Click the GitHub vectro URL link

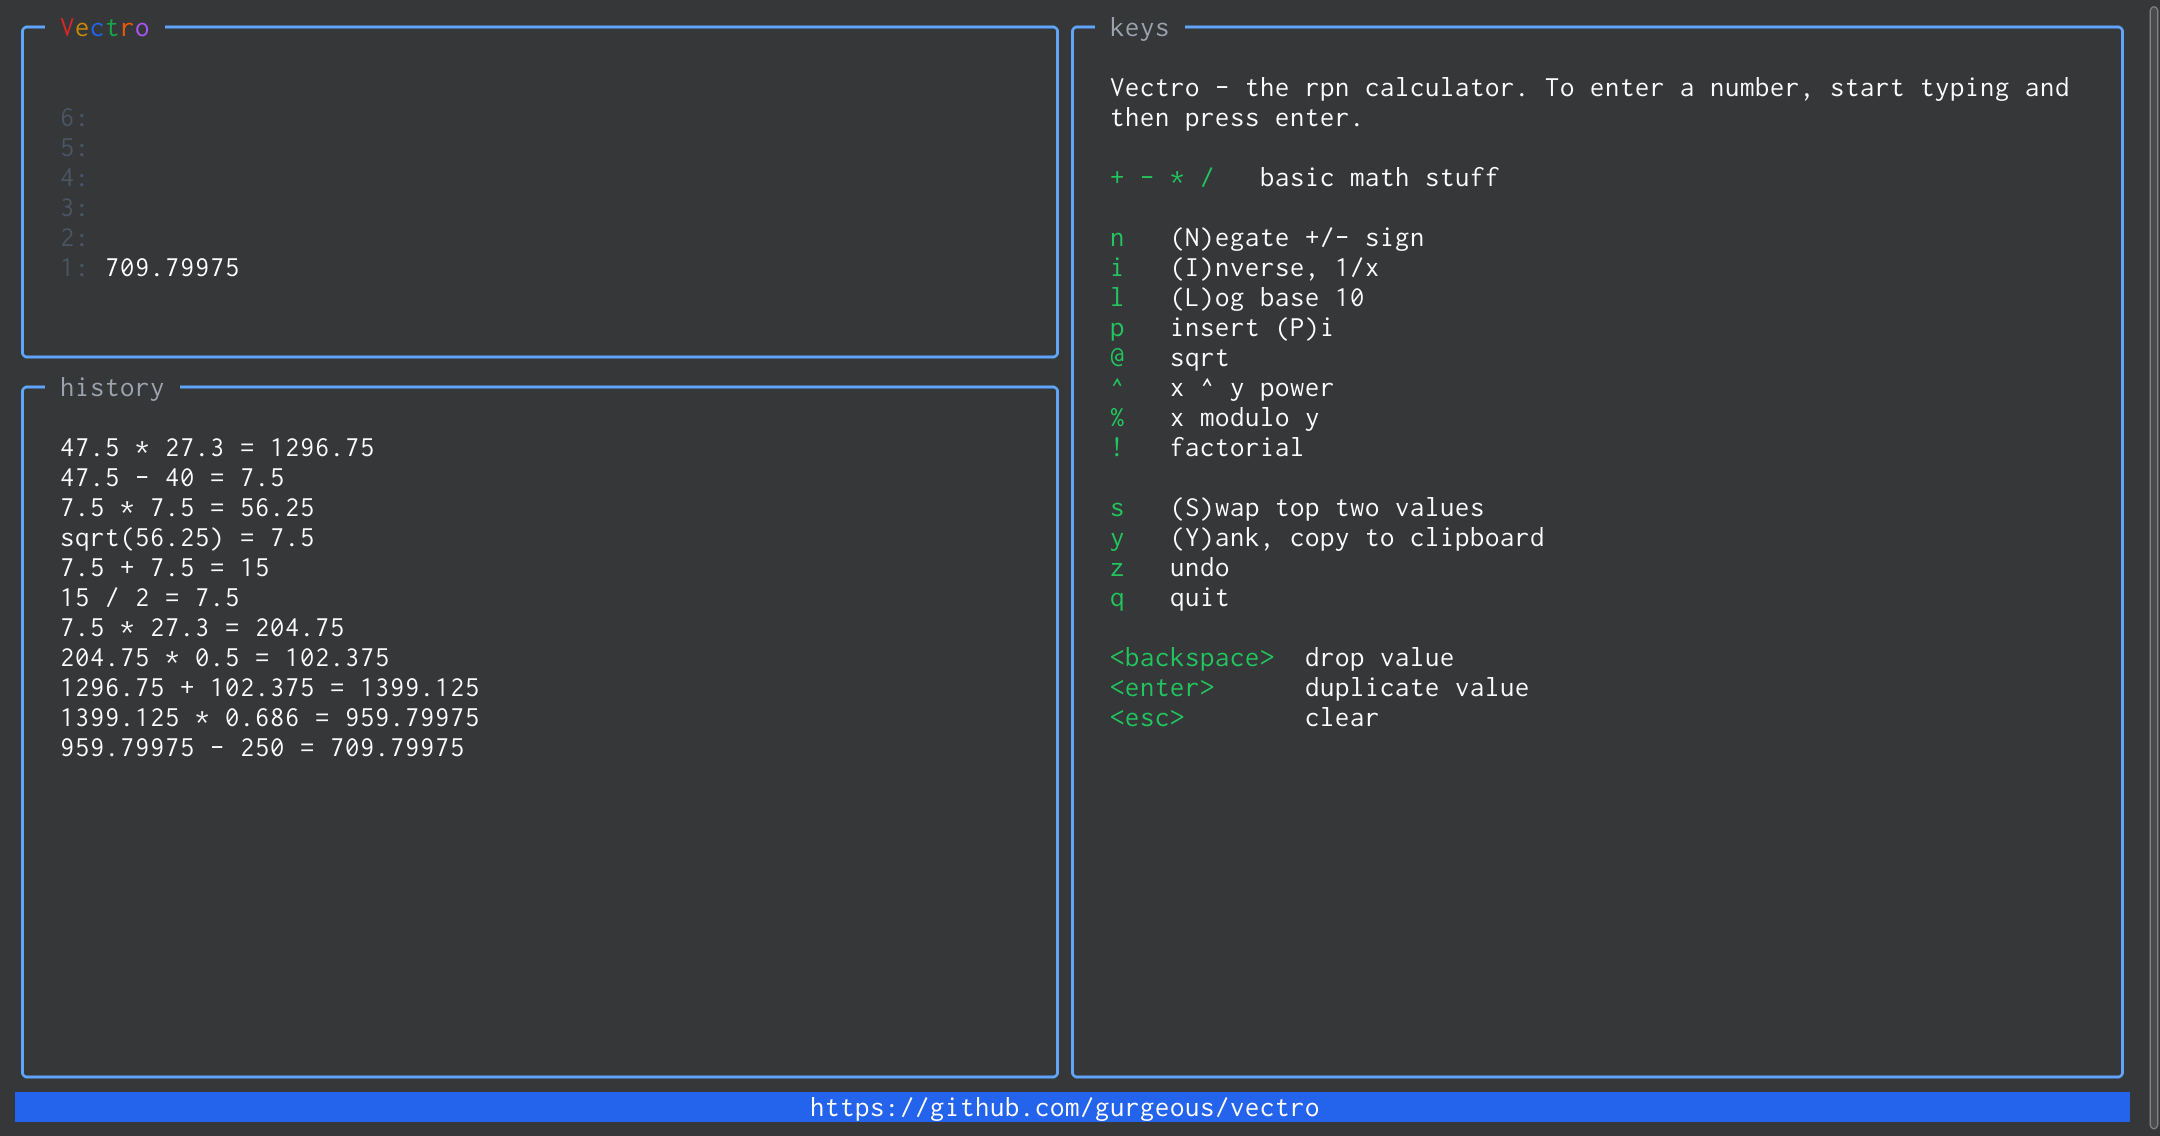(1064, 1108)
